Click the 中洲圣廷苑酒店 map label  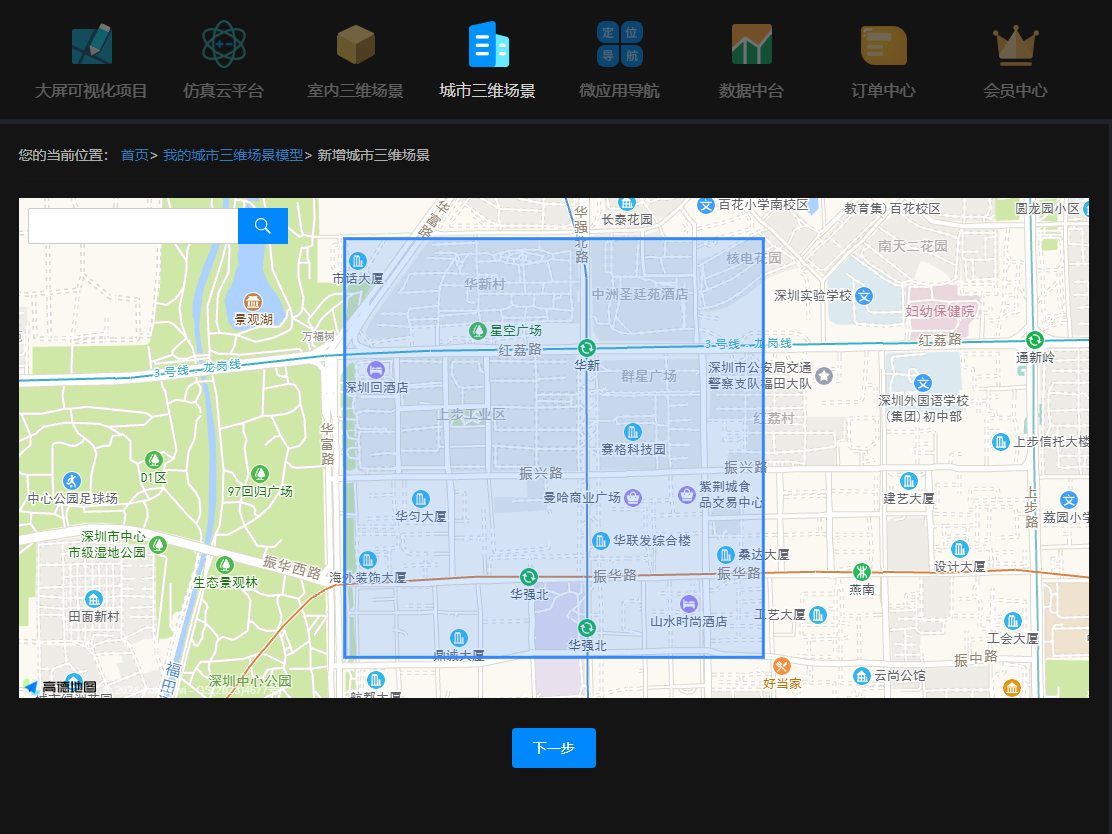click(640, 294)
